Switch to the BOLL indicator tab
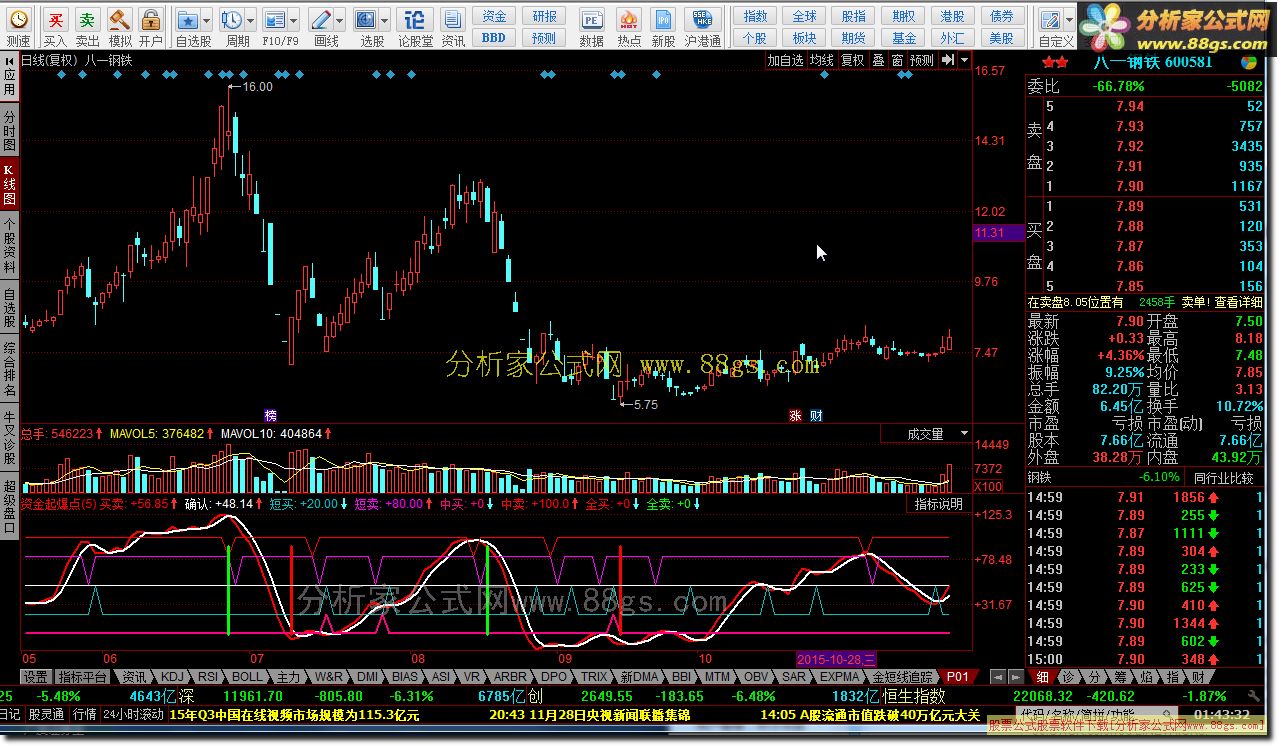The width and height of the screenshot is (1279, 746). pyautogui.click(x=247, y=677)
